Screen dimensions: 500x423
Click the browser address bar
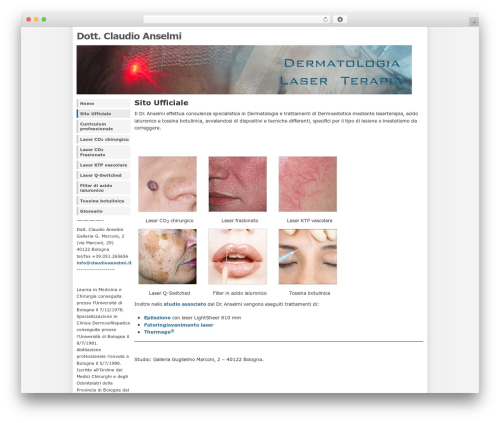click(x=236, y=20)
